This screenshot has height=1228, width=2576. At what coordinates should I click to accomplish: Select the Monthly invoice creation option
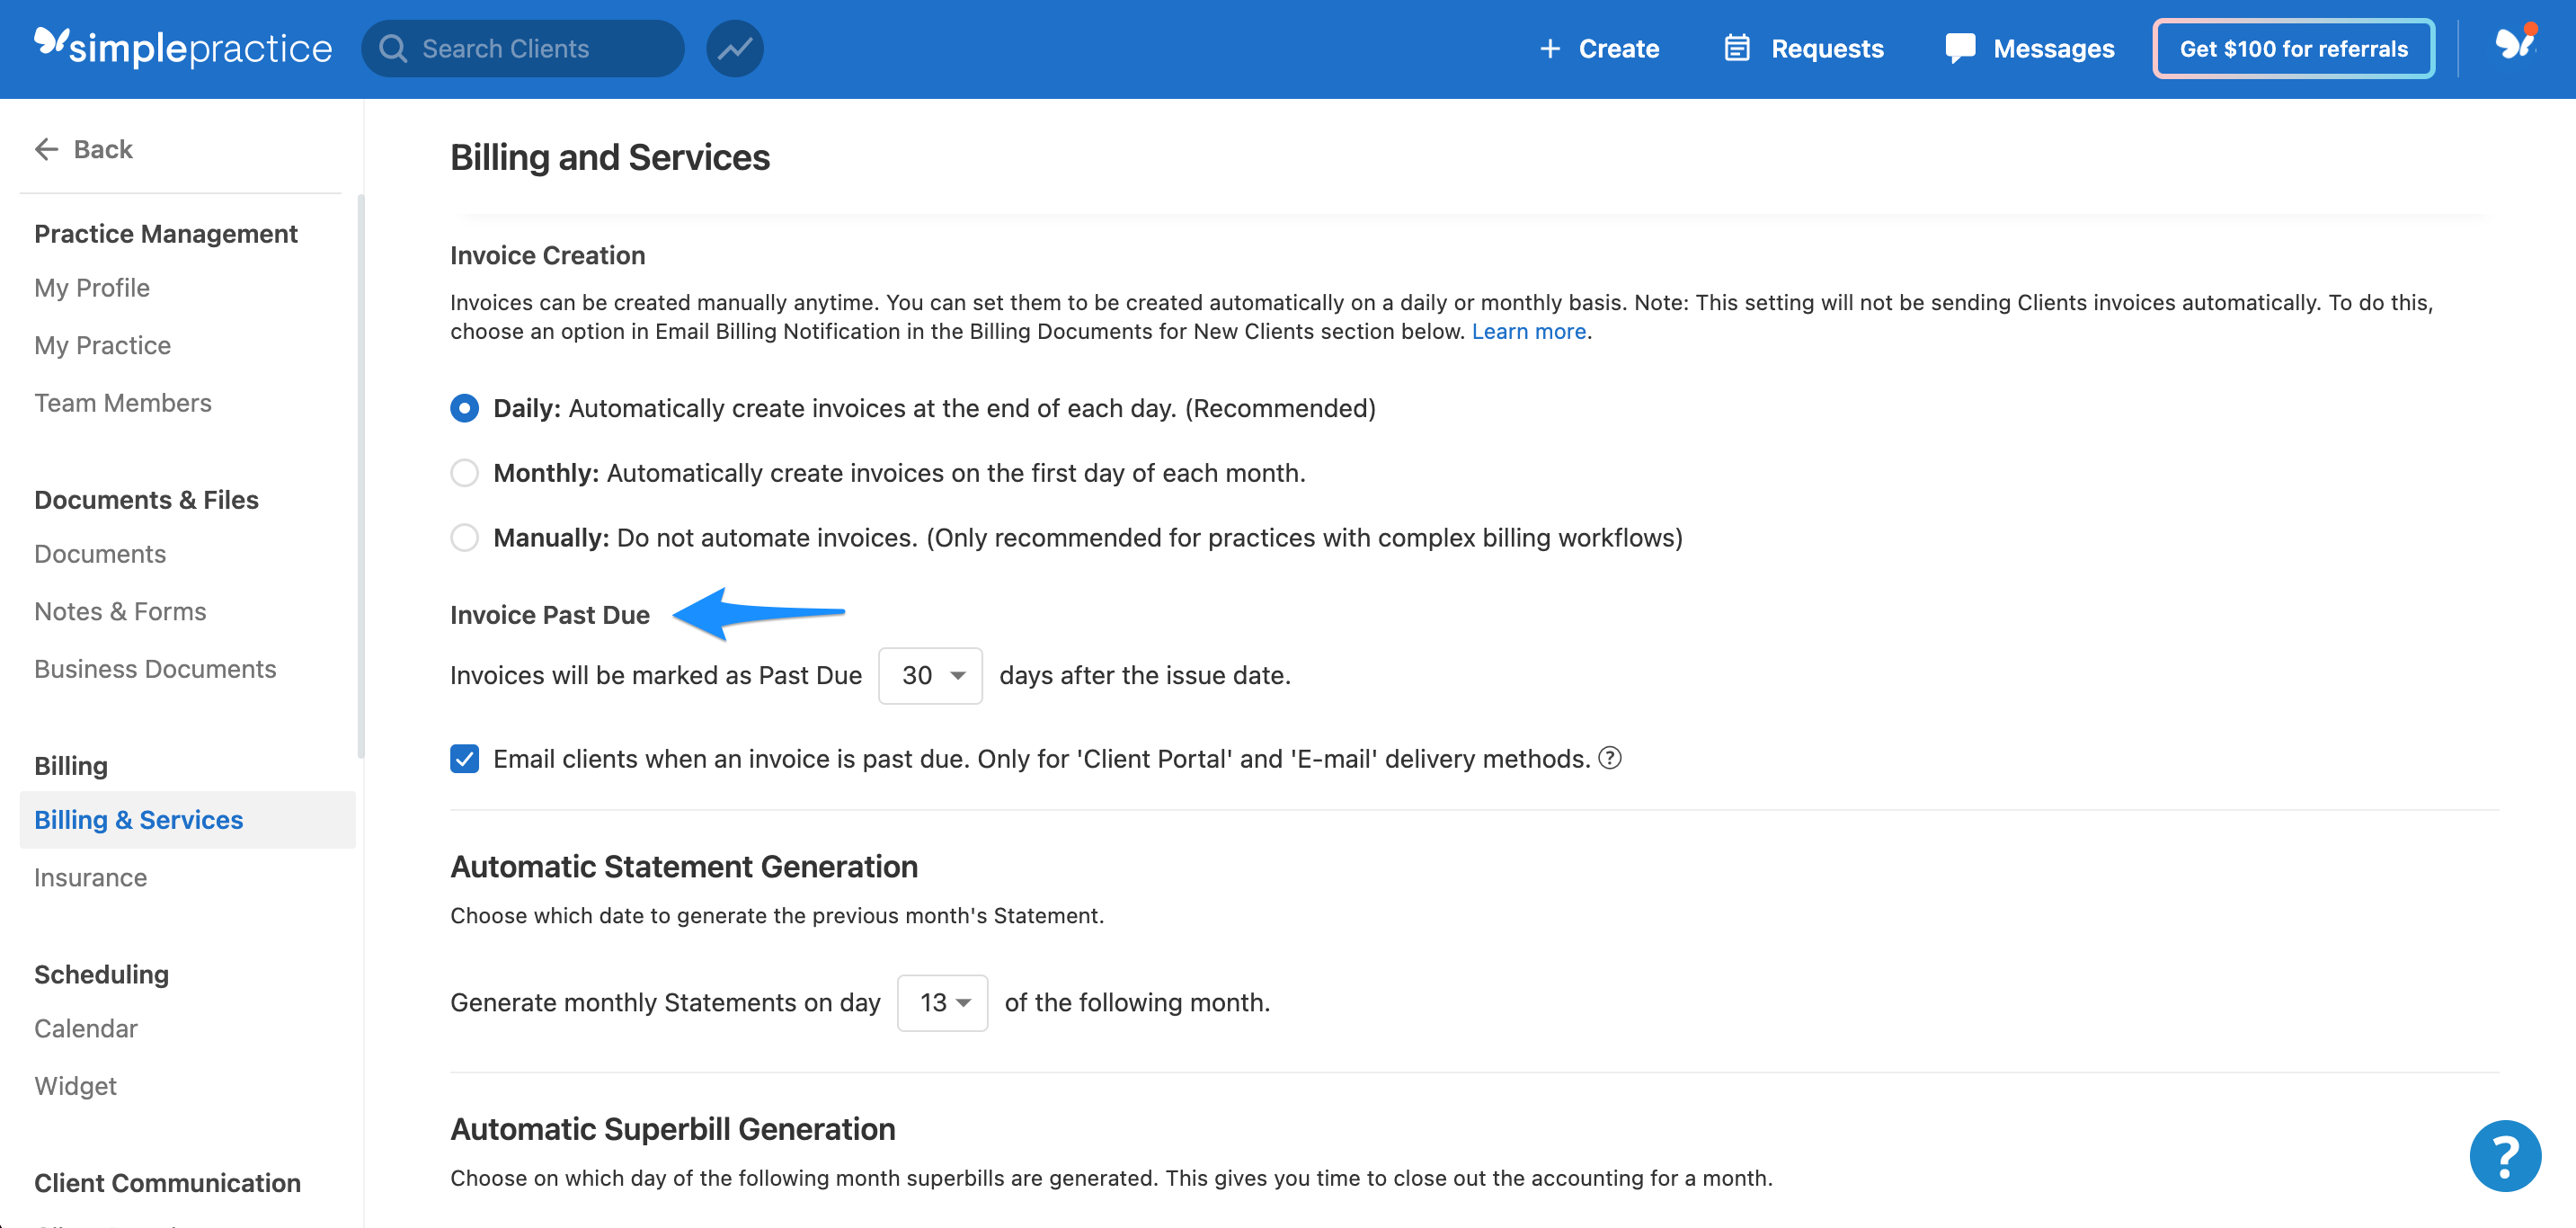464,473
